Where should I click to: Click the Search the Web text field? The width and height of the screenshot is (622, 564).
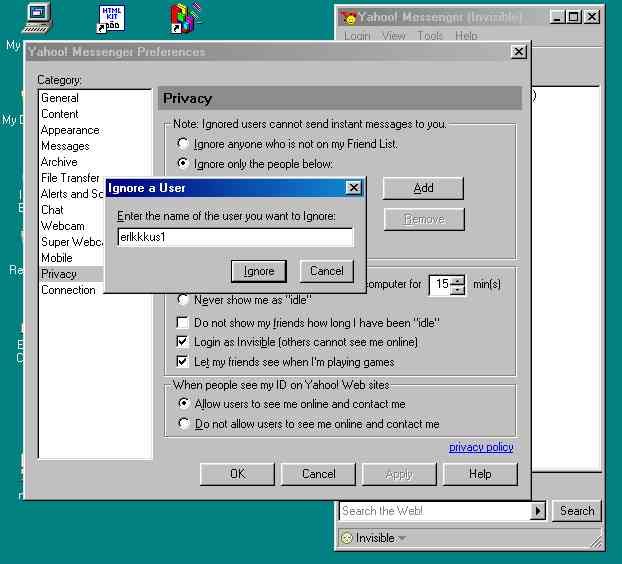pyautogui.click(x=435, y=511)
